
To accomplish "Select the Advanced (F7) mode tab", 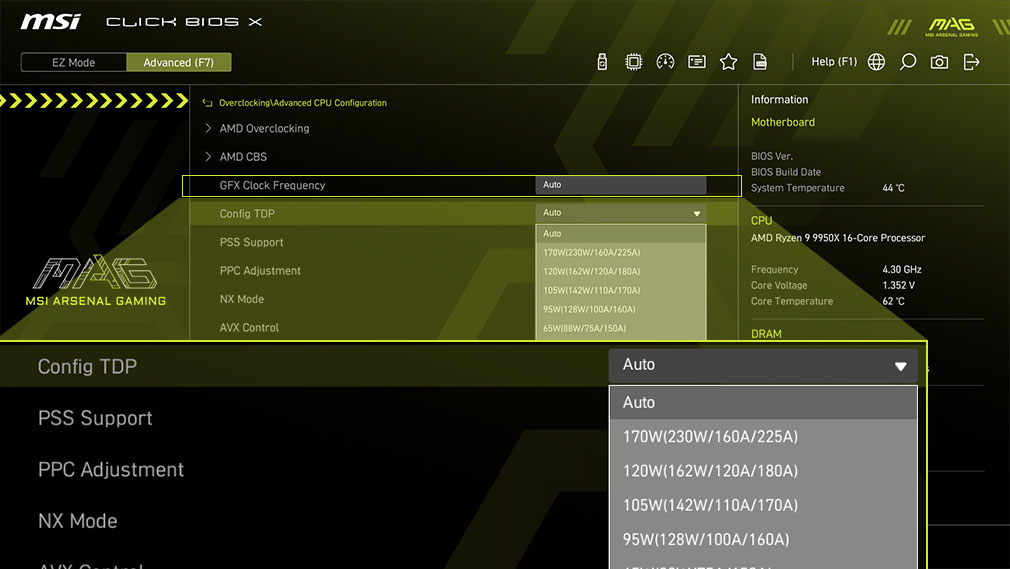I will coord(178,63).
